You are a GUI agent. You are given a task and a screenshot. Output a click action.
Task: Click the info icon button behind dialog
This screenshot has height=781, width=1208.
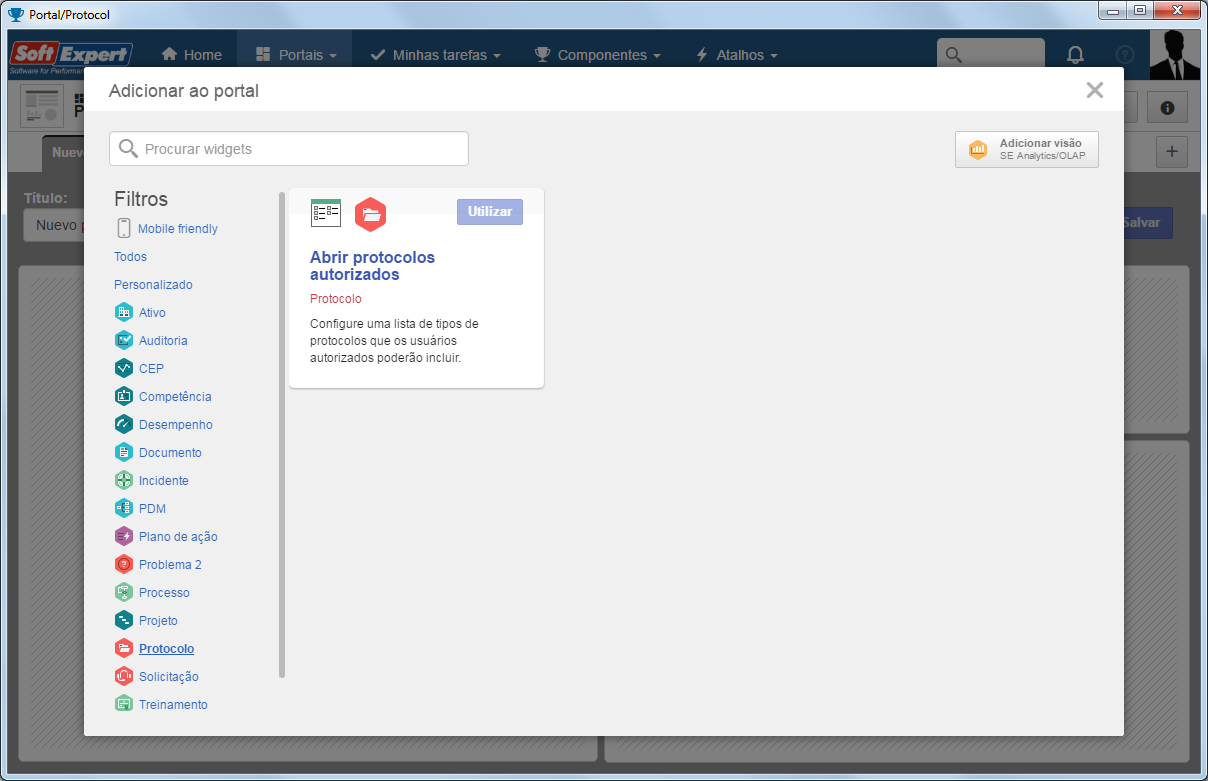1166,107
